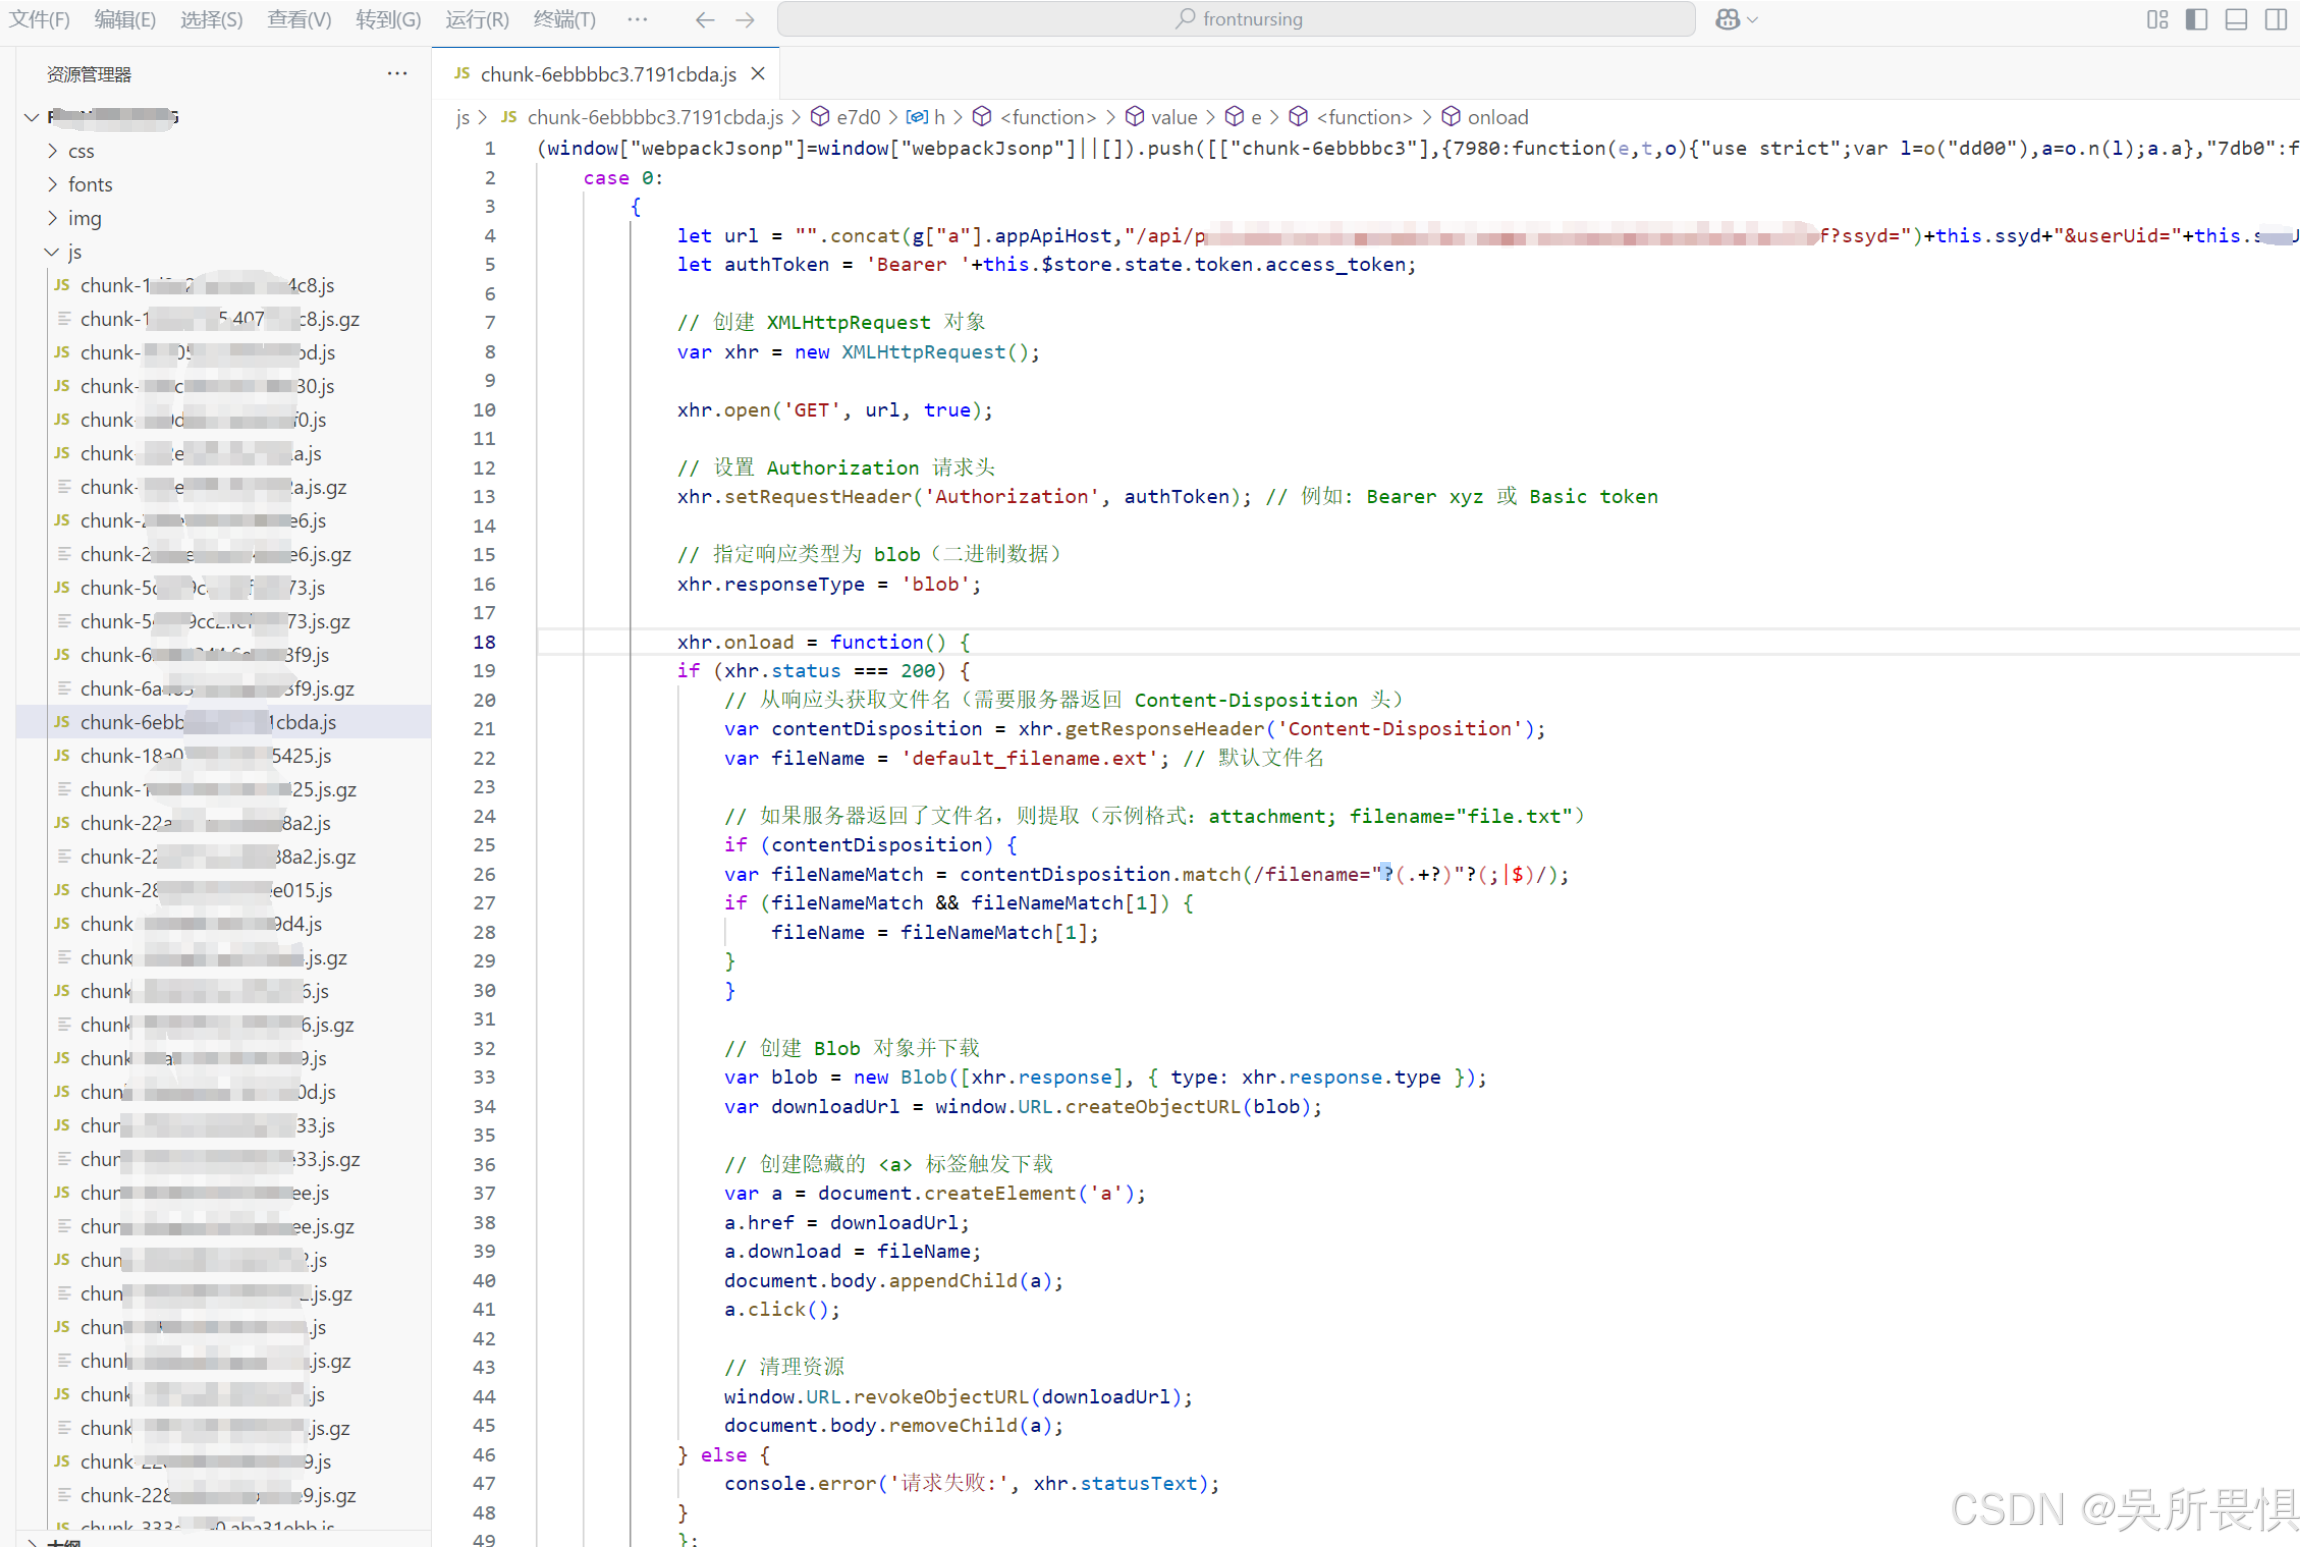Click 'authToken' declaration in line 5
The height and width of the screenshot is (1548, 2304).
point(776,264)
